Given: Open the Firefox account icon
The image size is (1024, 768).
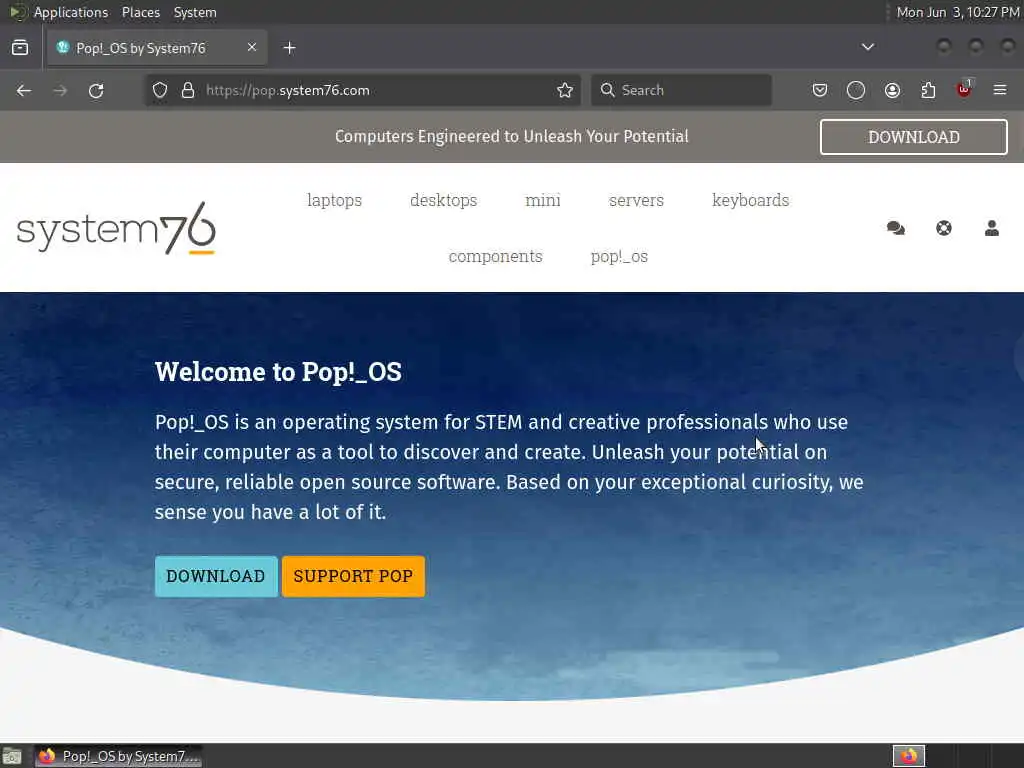Looking at the screenshot, I should point(892,90).
